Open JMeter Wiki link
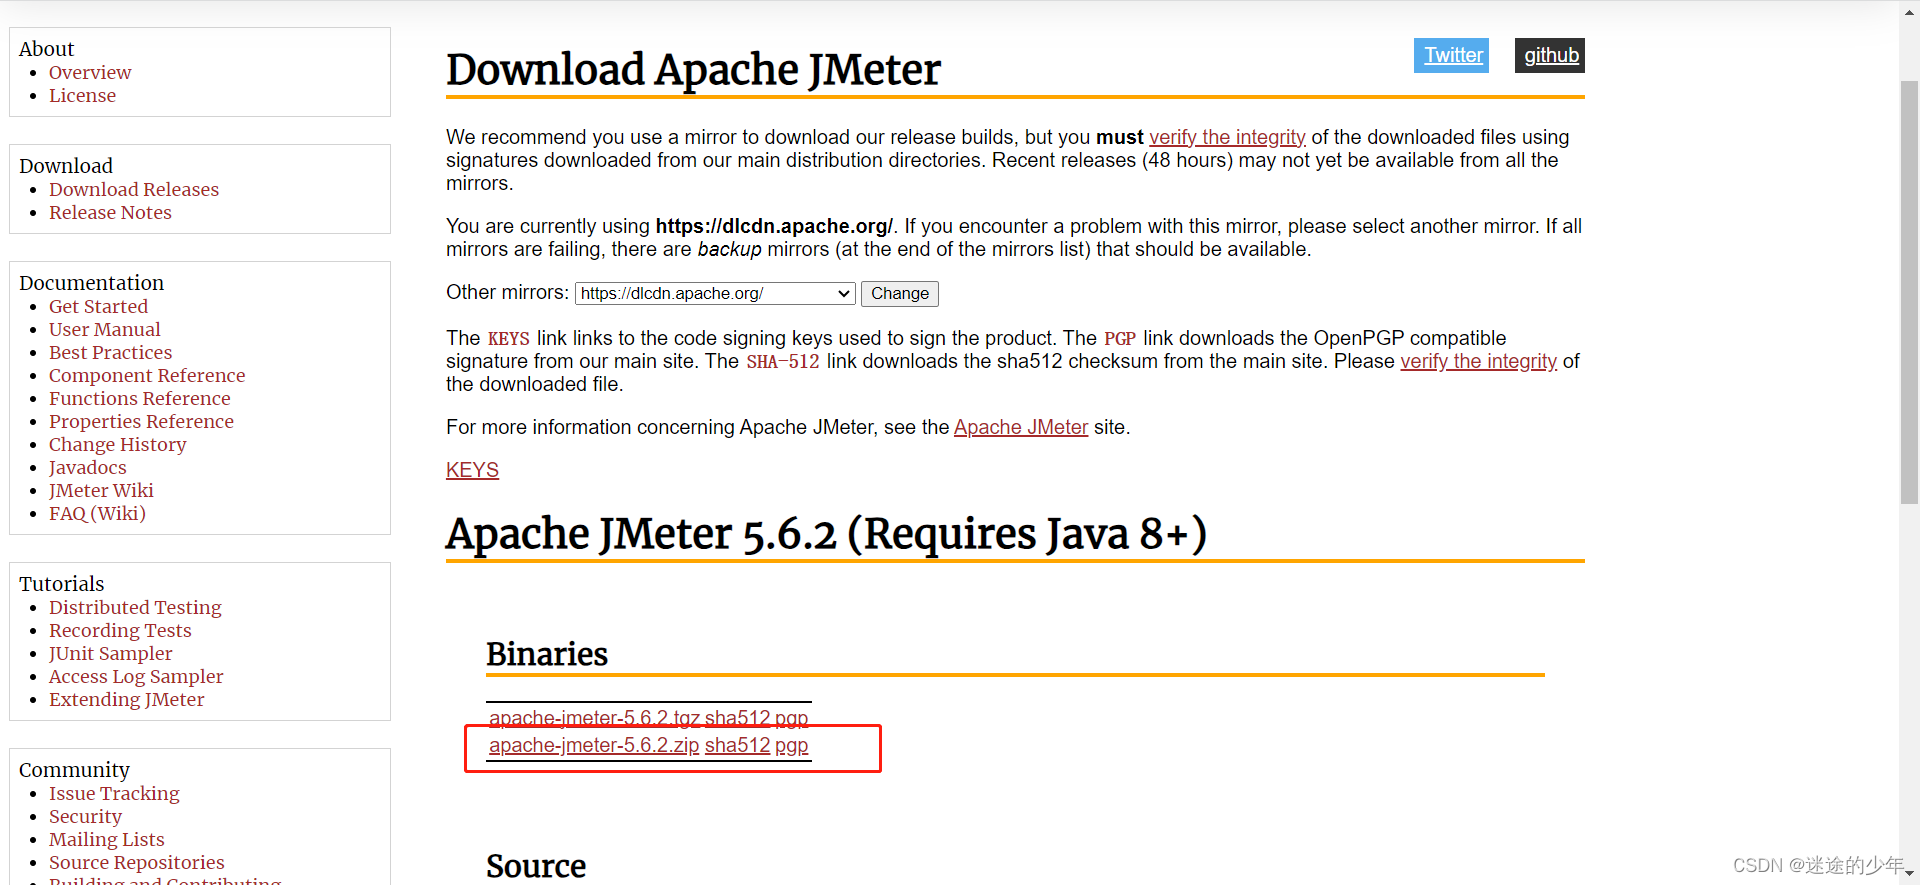 [101, 490]
